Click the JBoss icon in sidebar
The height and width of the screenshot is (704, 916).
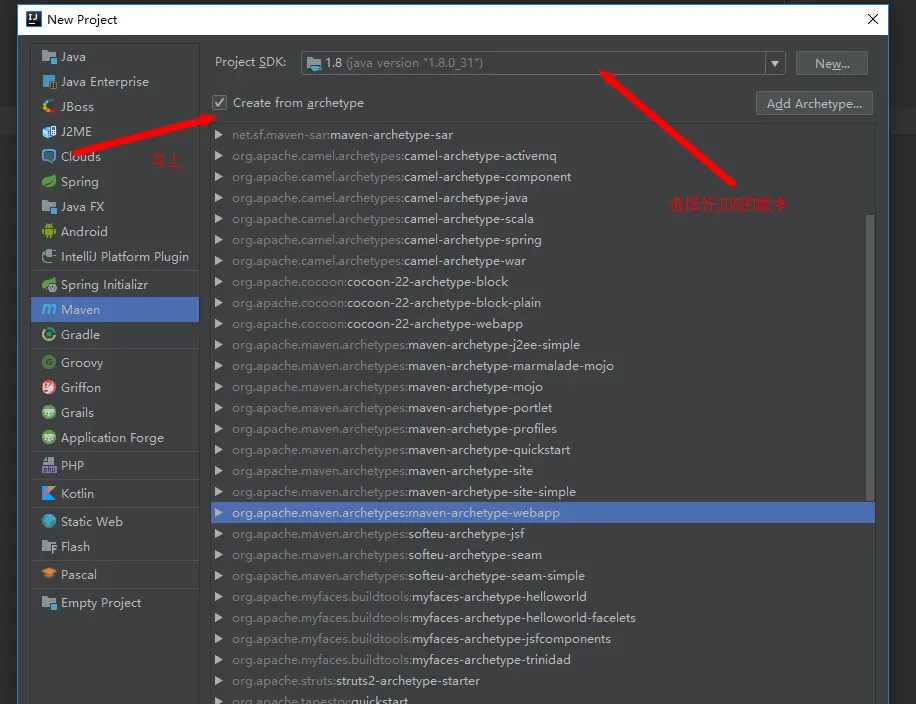coord(49,106)
